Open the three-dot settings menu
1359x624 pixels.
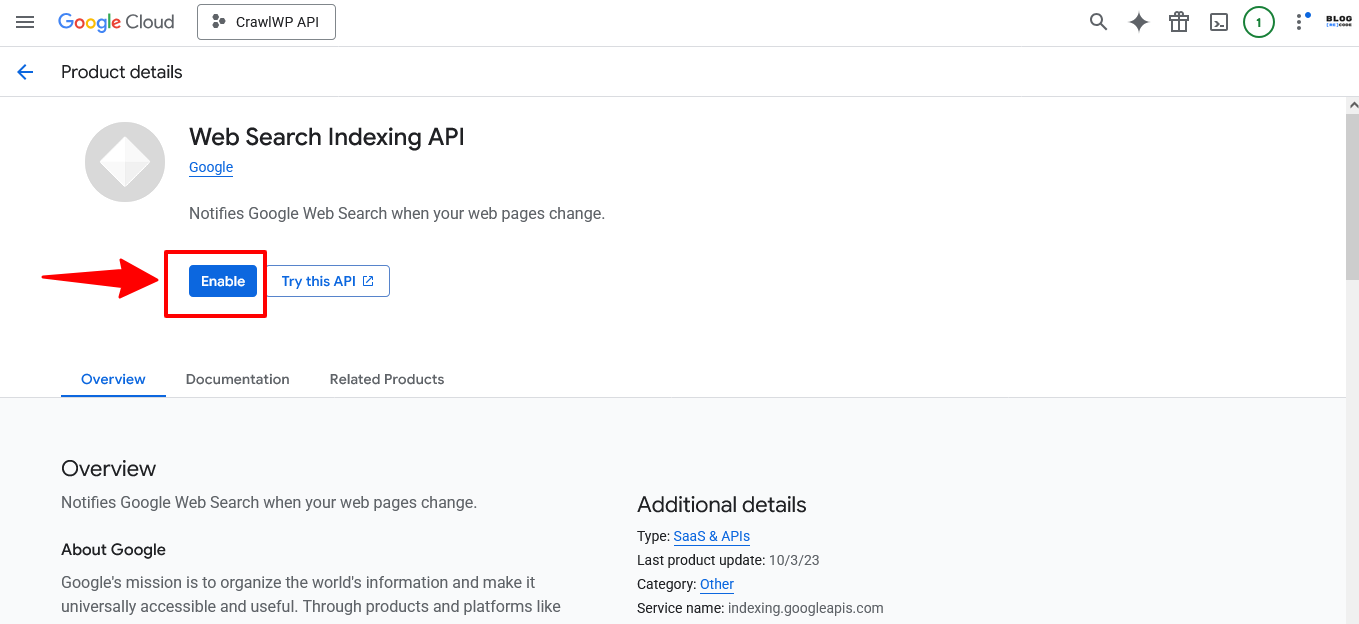(1300, 22)
